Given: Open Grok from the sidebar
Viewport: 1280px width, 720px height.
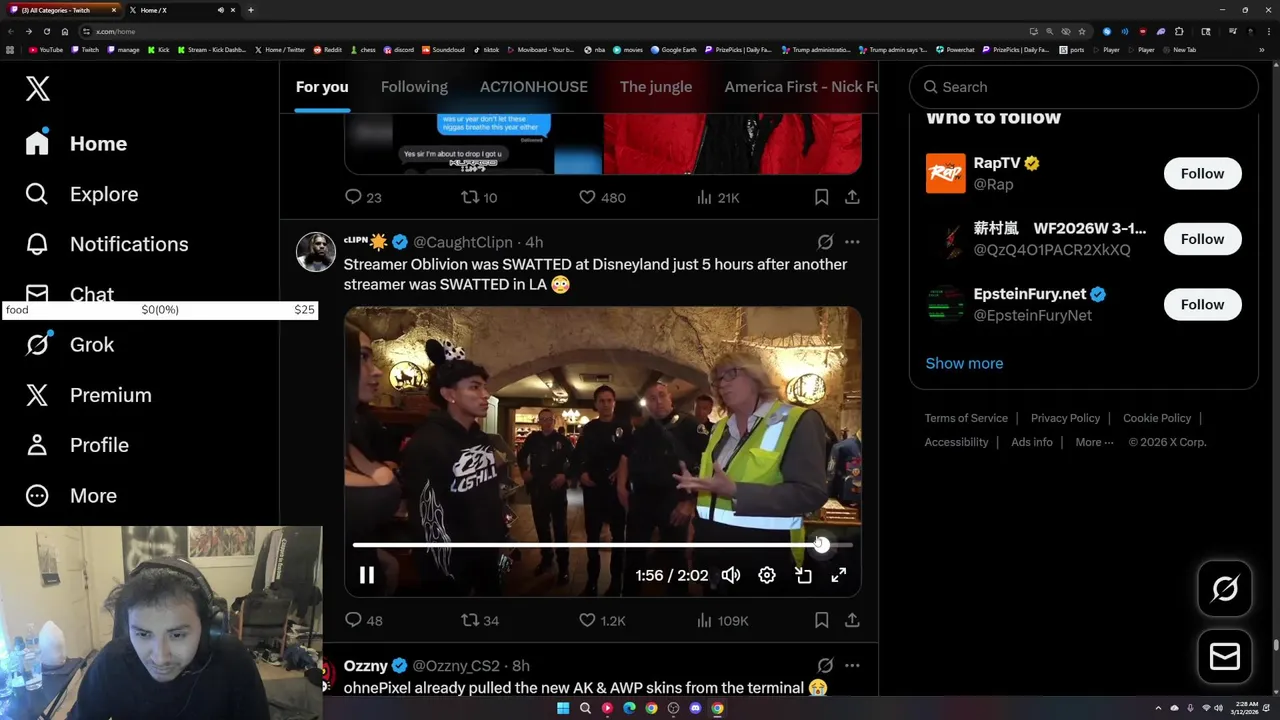Looking at the screenshot, I should [70, 345].
